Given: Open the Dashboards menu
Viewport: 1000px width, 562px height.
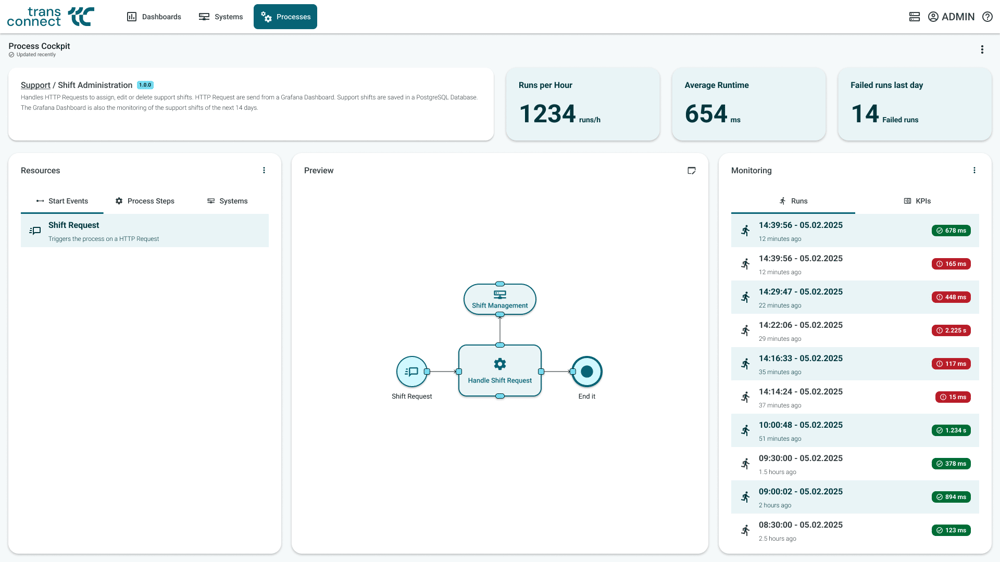Looking at the screenshot, I should tap(154, 17).
